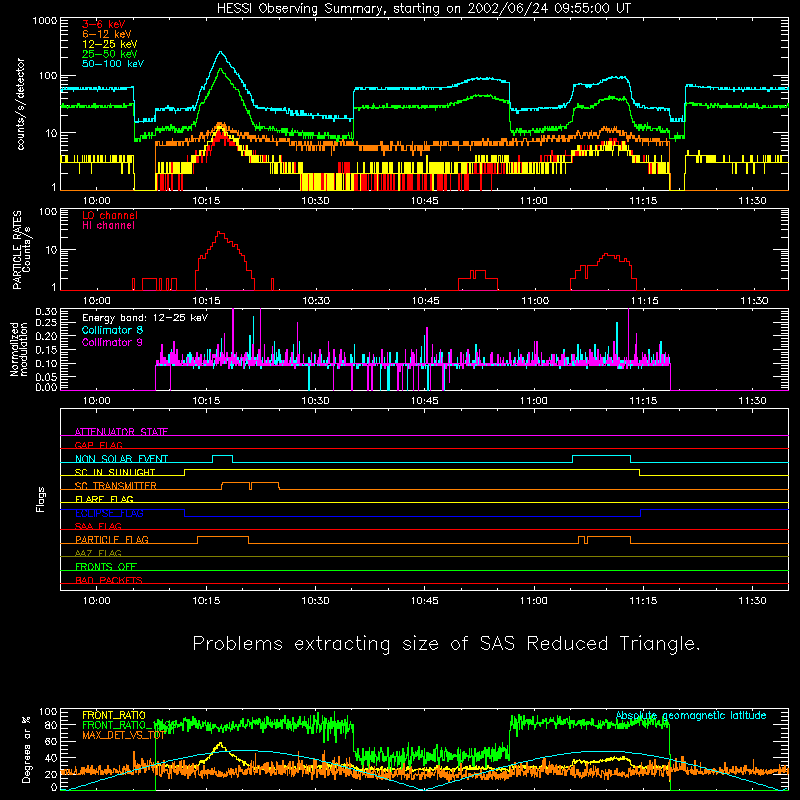The width and height of the screenshot is (800, 800).
Task: Click the 11:30 tick label under the Flags panel
Action: coord(753,601)
